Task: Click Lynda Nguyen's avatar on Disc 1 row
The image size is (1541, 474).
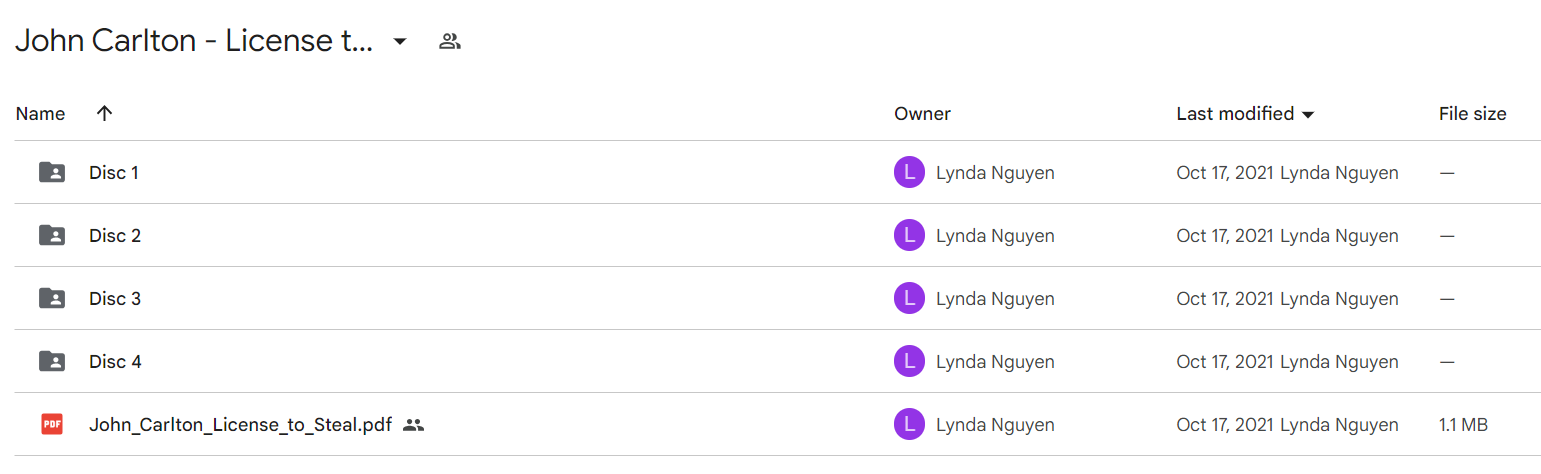Action: click(909, 173)
